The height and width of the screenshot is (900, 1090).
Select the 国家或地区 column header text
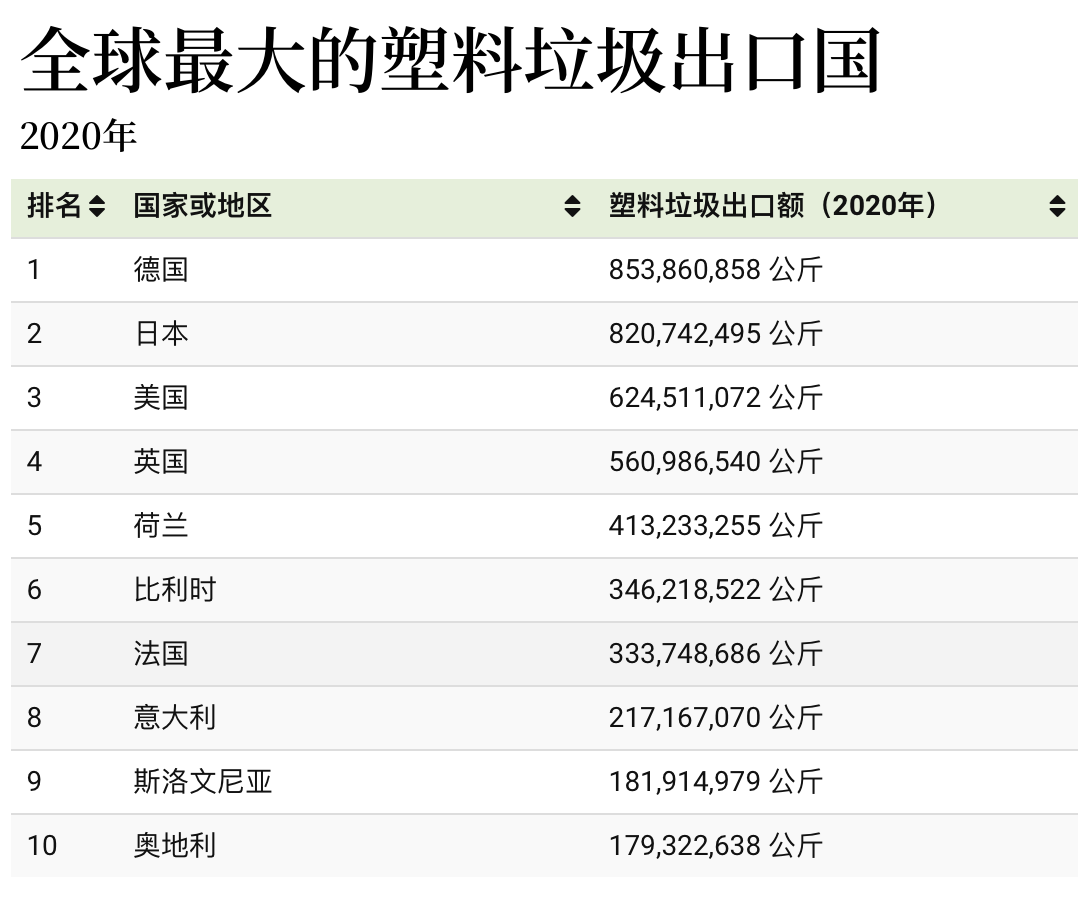pos(203,207)
